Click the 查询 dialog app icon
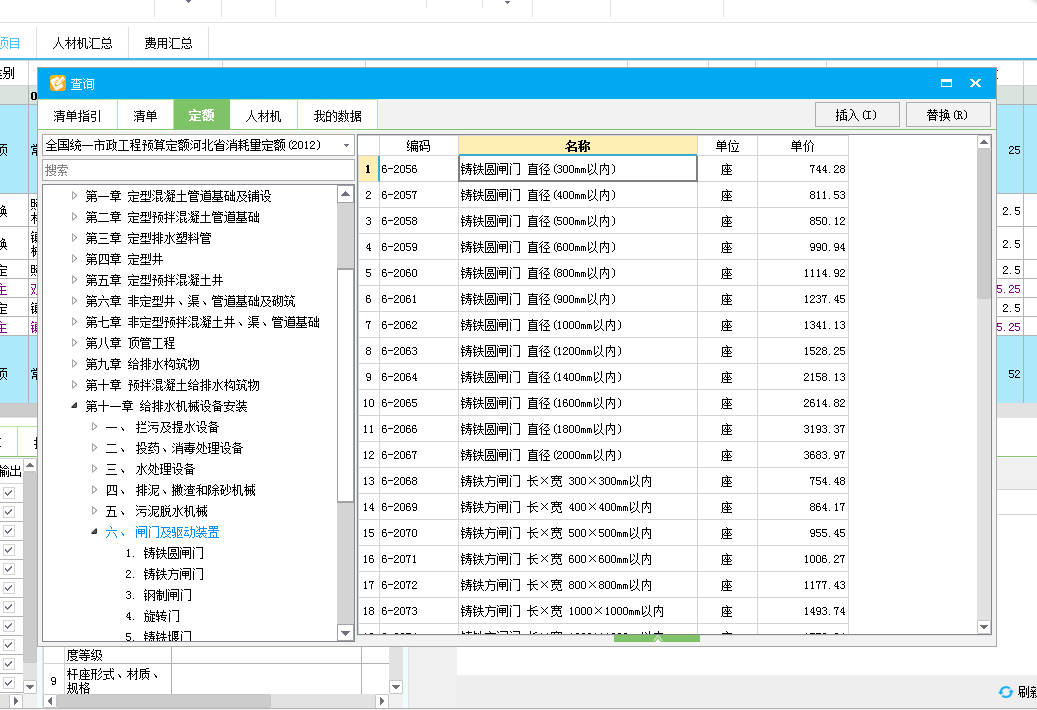The image size is (1037, 710). pyautogui.click(x=58, y=83)
